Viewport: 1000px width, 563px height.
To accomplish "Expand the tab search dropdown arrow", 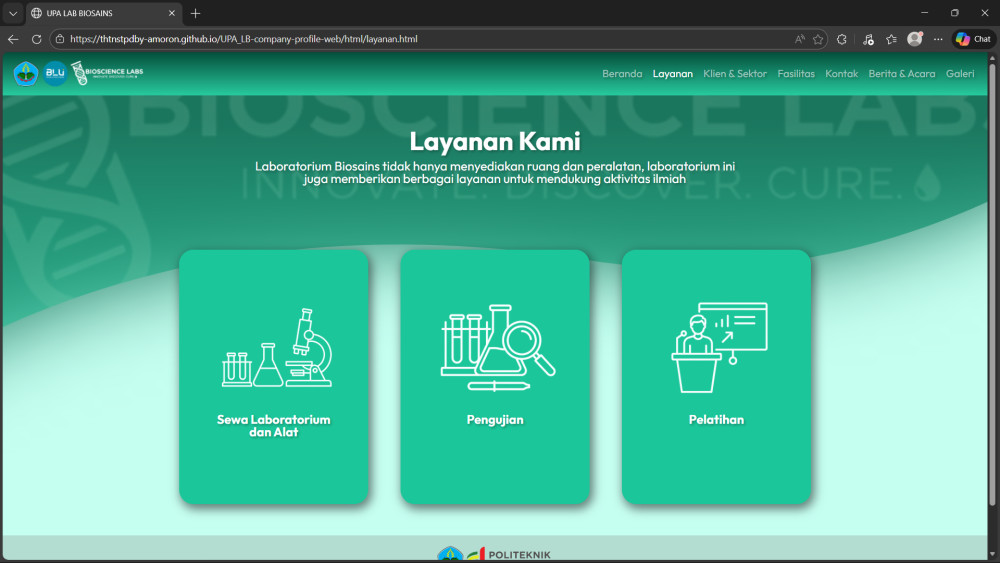I will click(13, 13).
